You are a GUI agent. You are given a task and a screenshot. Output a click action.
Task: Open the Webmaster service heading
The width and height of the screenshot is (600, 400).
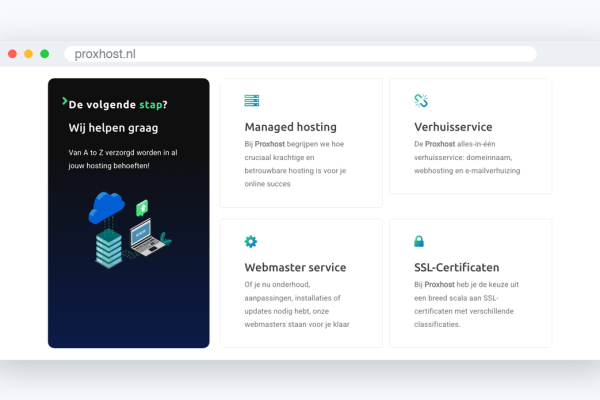point(295,268)
